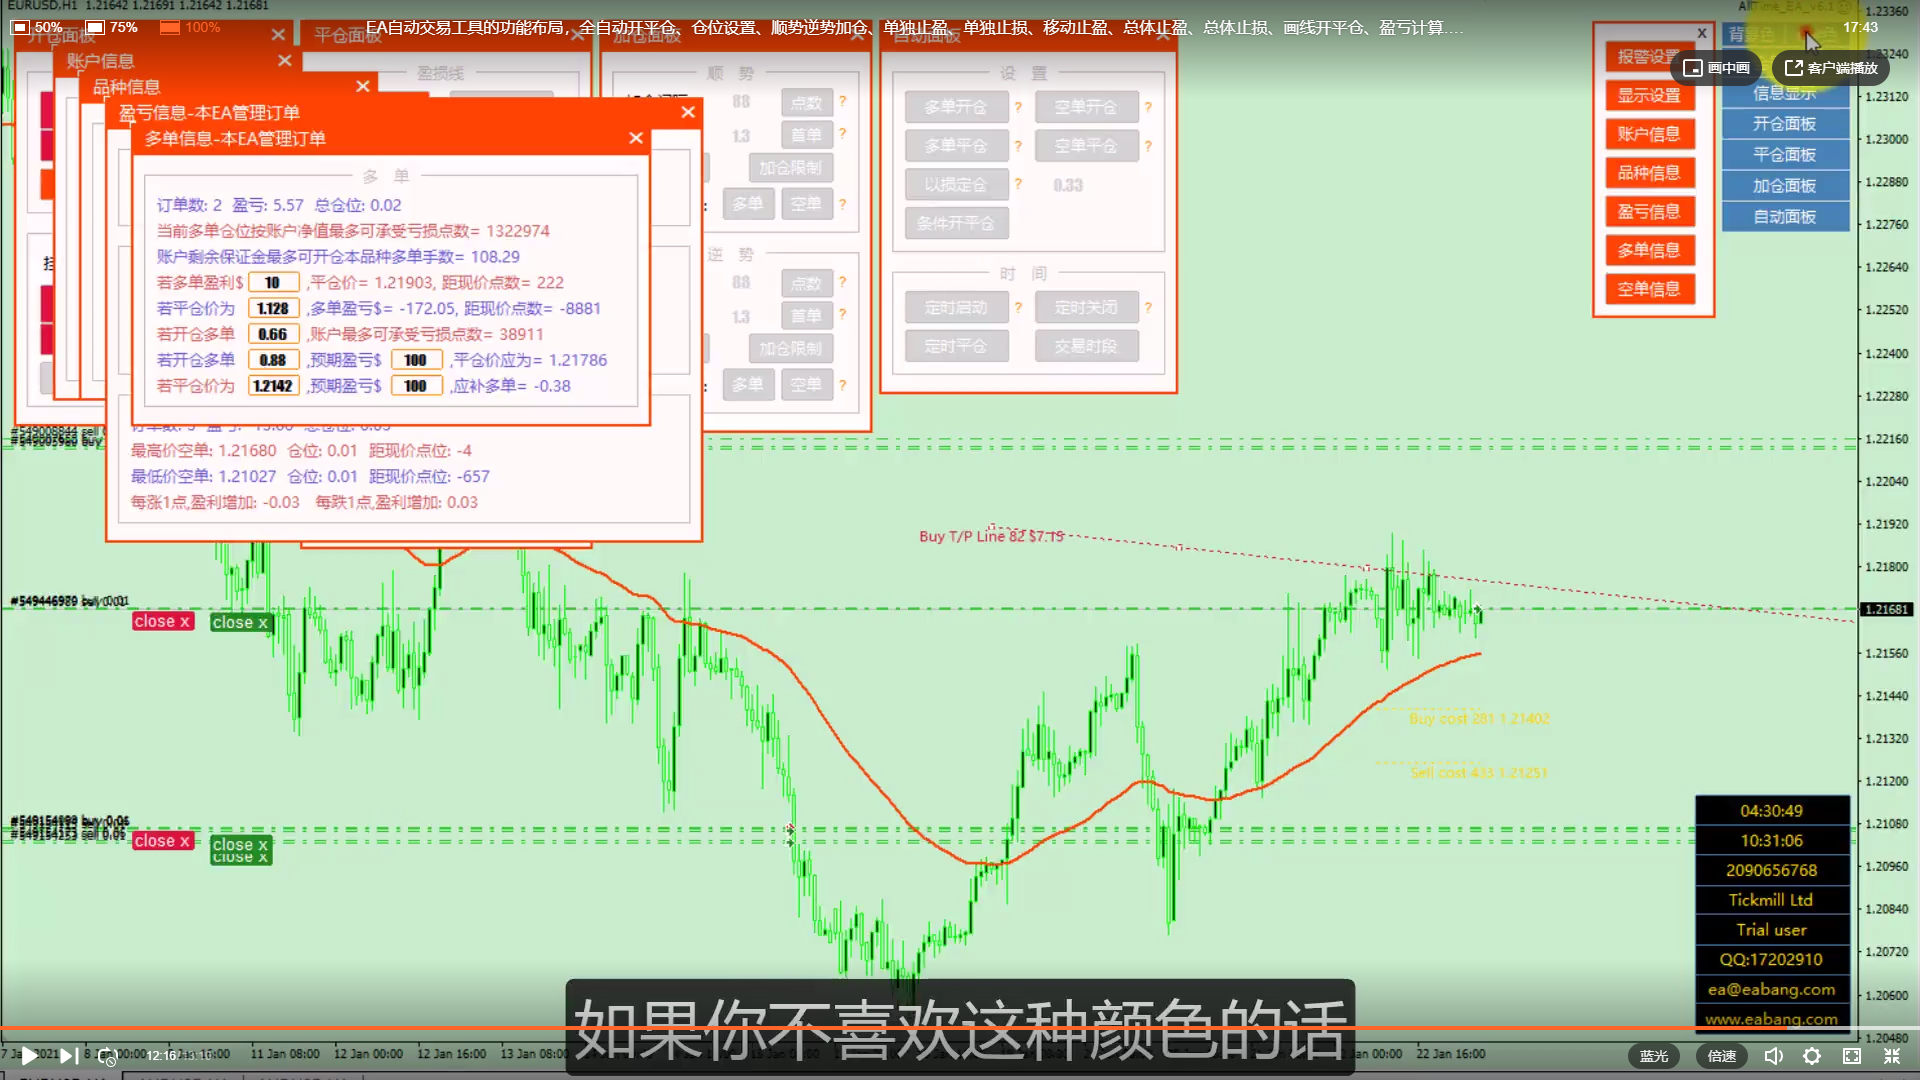Skip to next video
The image size is (1920, 1080).
point(68,1056)
